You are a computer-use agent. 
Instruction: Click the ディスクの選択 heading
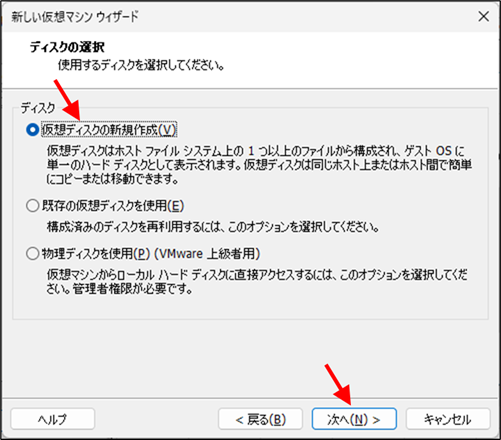[67, 47]
